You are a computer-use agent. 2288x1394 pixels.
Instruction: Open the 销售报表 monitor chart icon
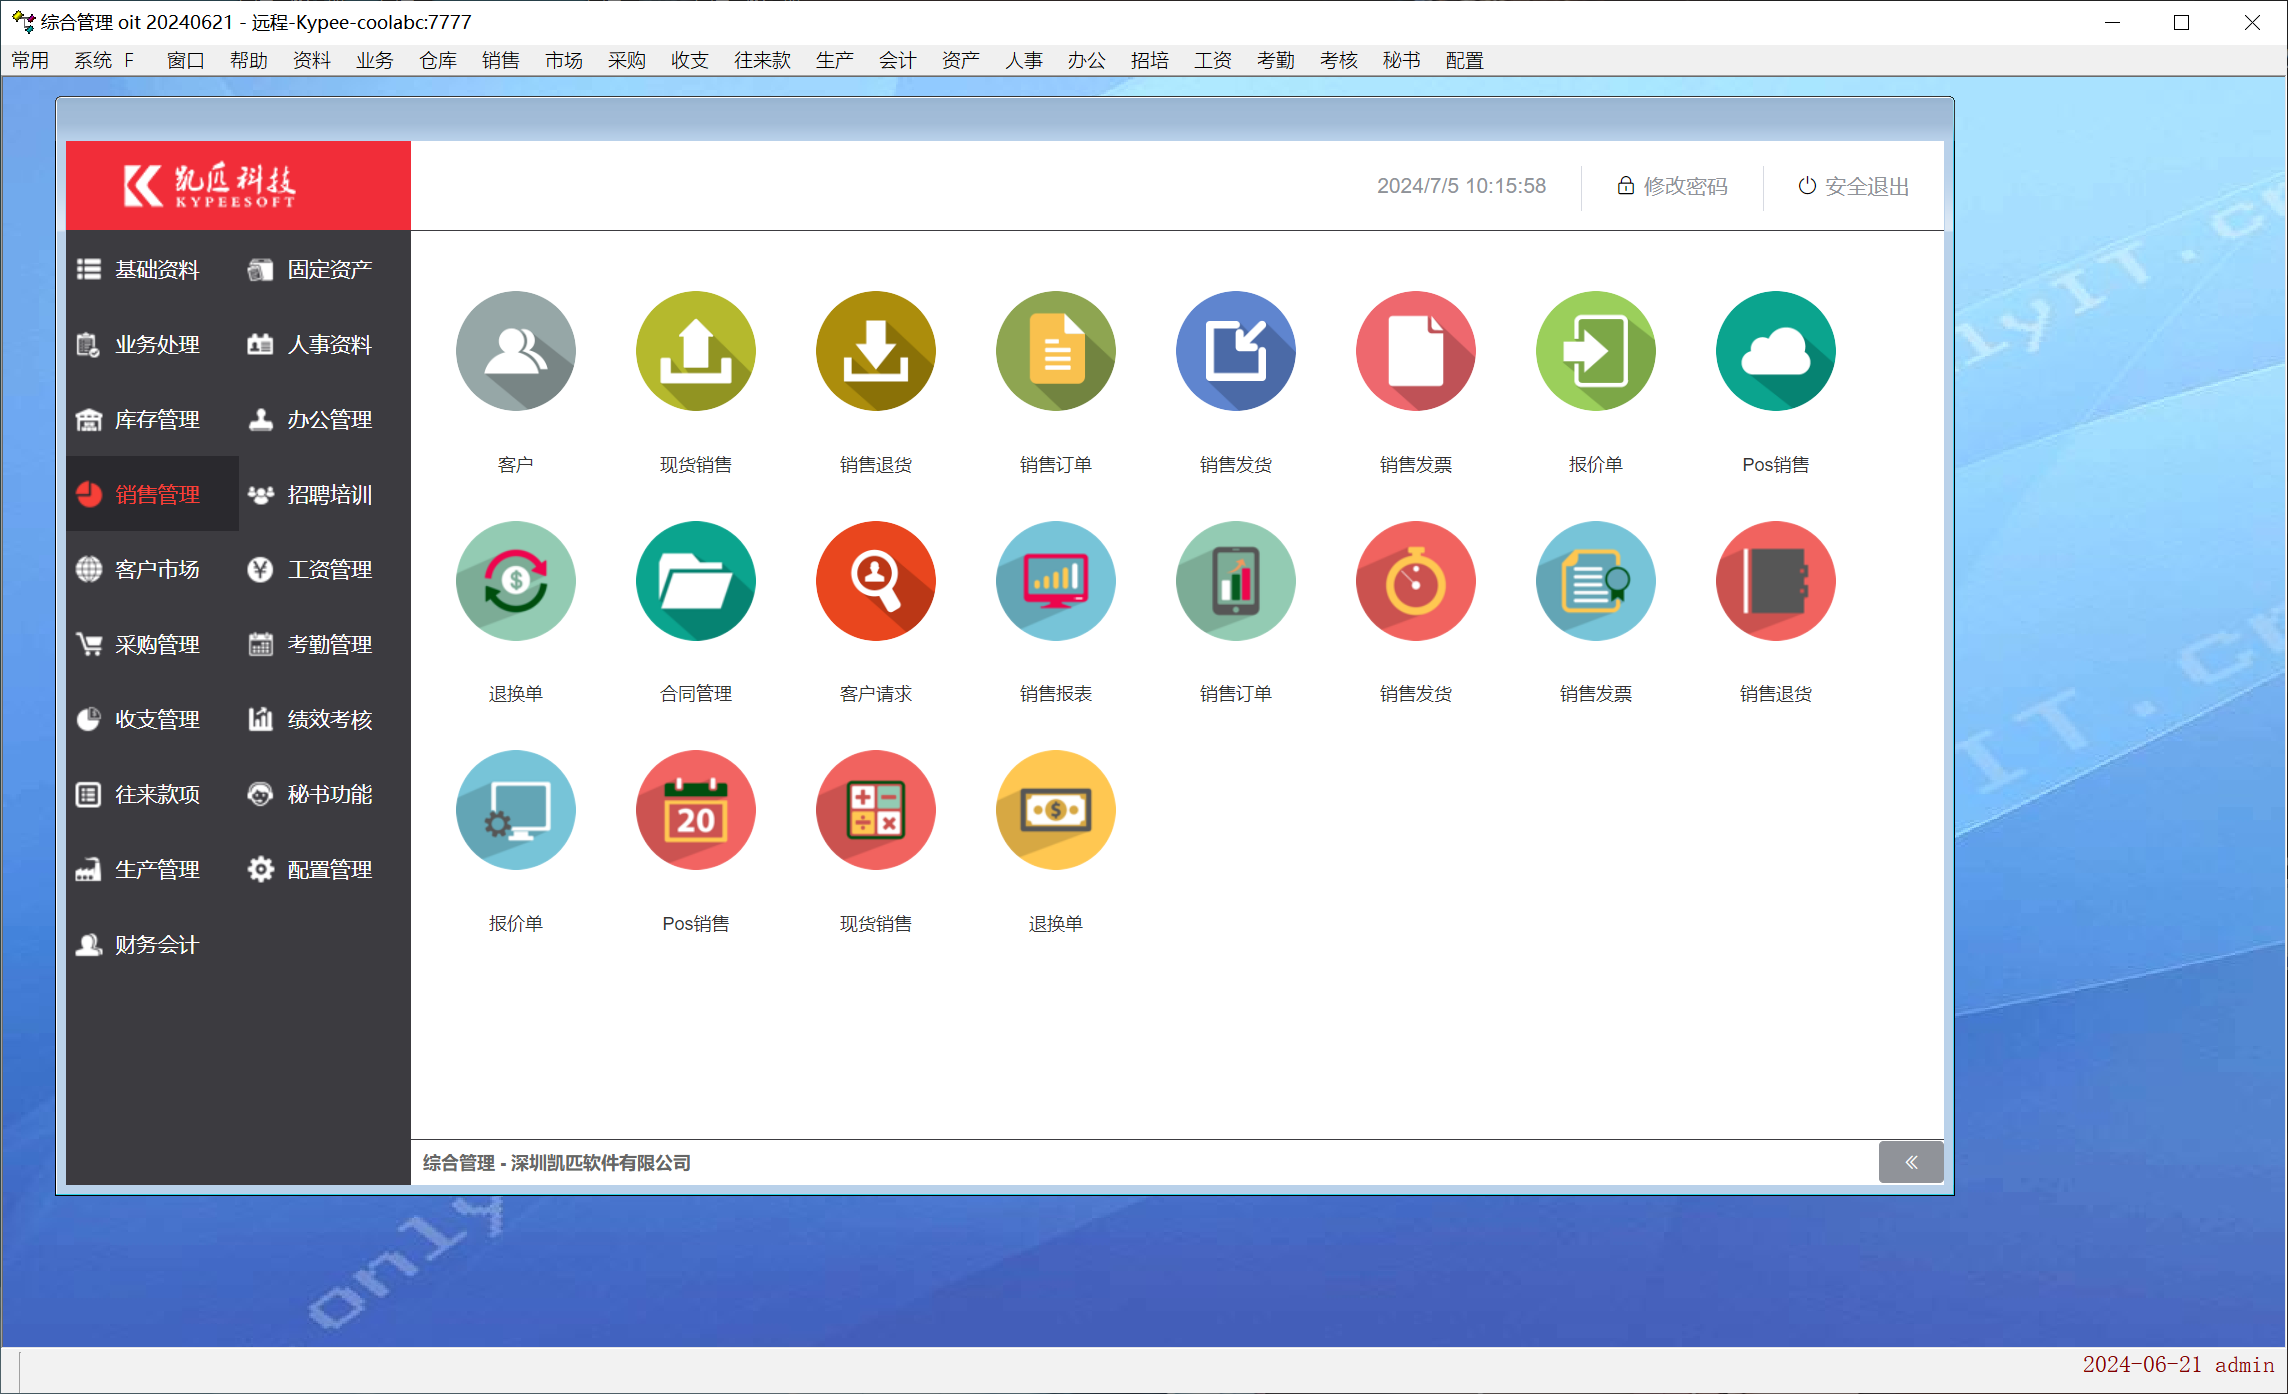pos(1055,581)
